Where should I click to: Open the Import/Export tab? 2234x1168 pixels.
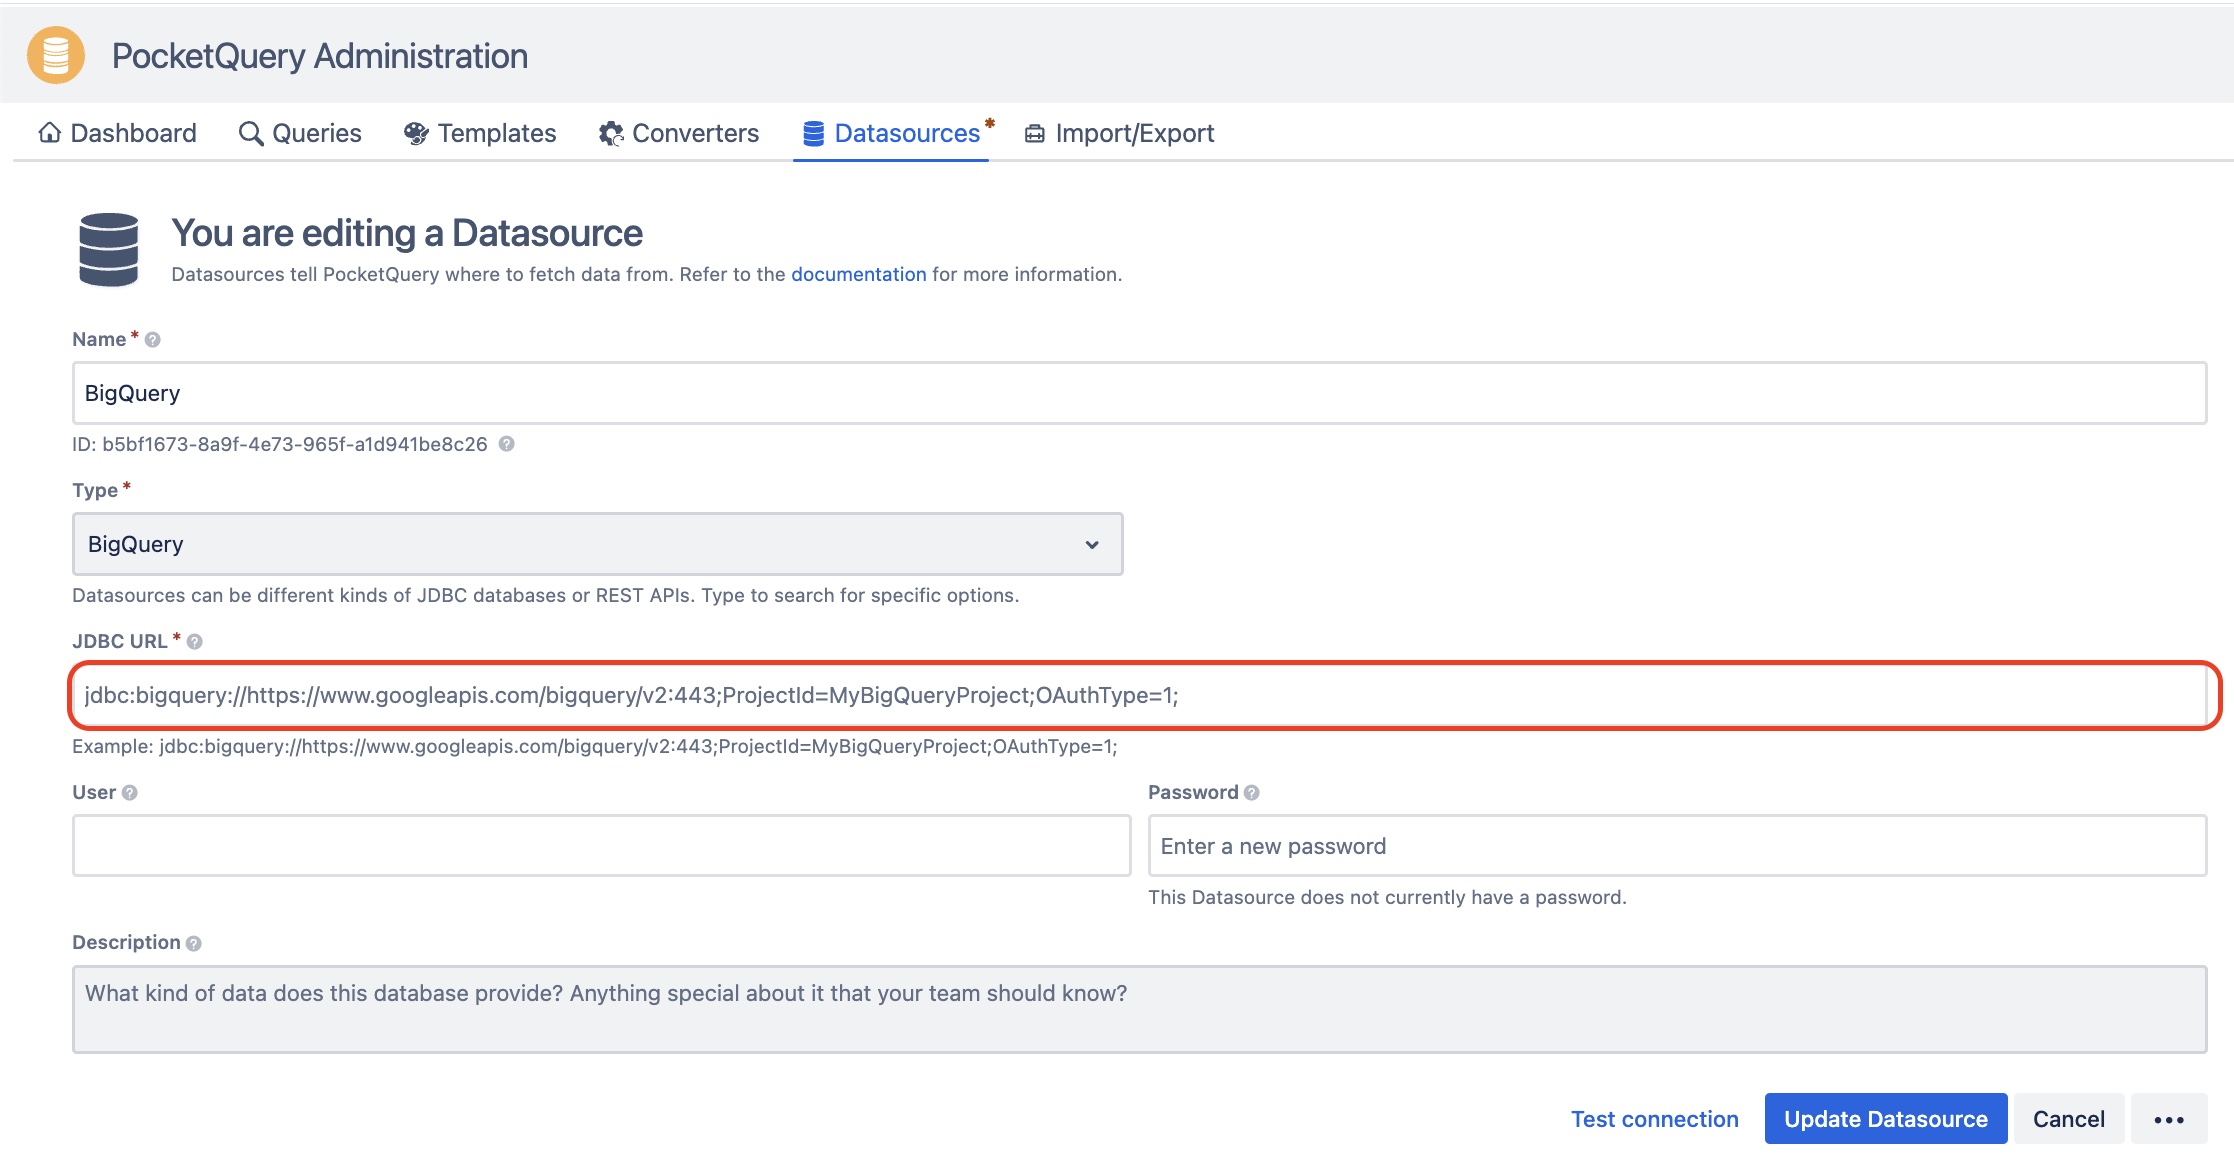[1120, 133]
